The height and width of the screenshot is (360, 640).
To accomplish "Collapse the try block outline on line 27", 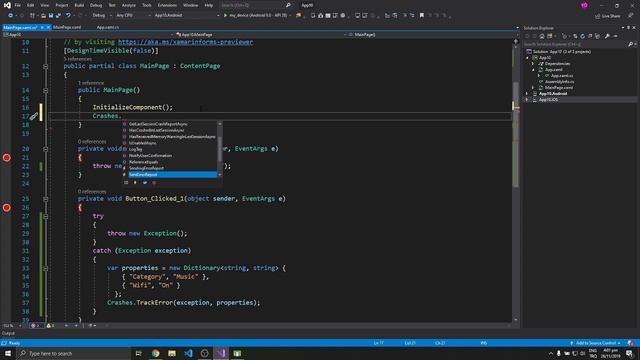I will pyautogui.click(x=46, y=216).
